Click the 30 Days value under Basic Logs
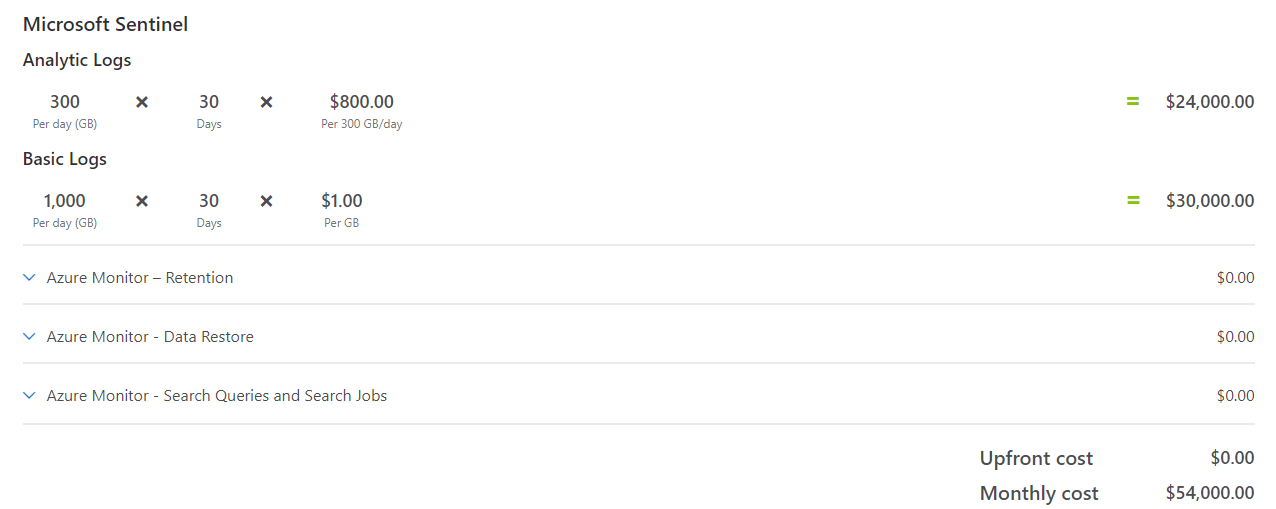Image resolution: width=1276 pixels, height=509 pixels. click(x=209, y=201)
